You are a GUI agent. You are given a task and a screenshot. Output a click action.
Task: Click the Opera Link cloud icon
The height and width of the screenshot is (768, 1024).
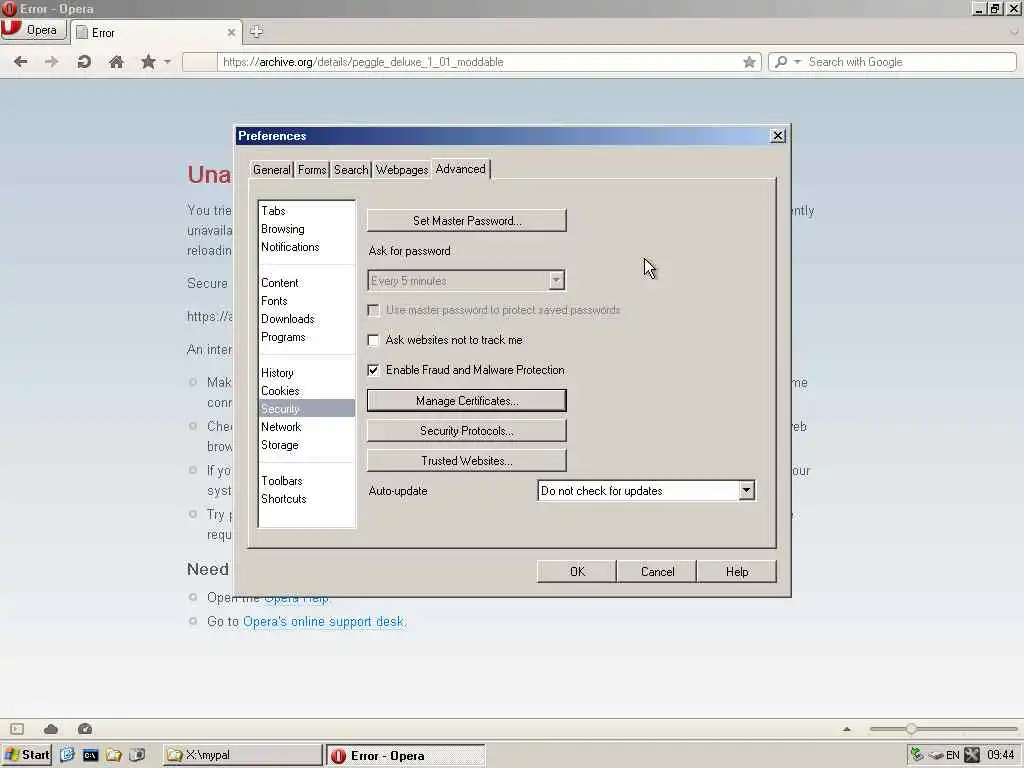coord(51,729)
